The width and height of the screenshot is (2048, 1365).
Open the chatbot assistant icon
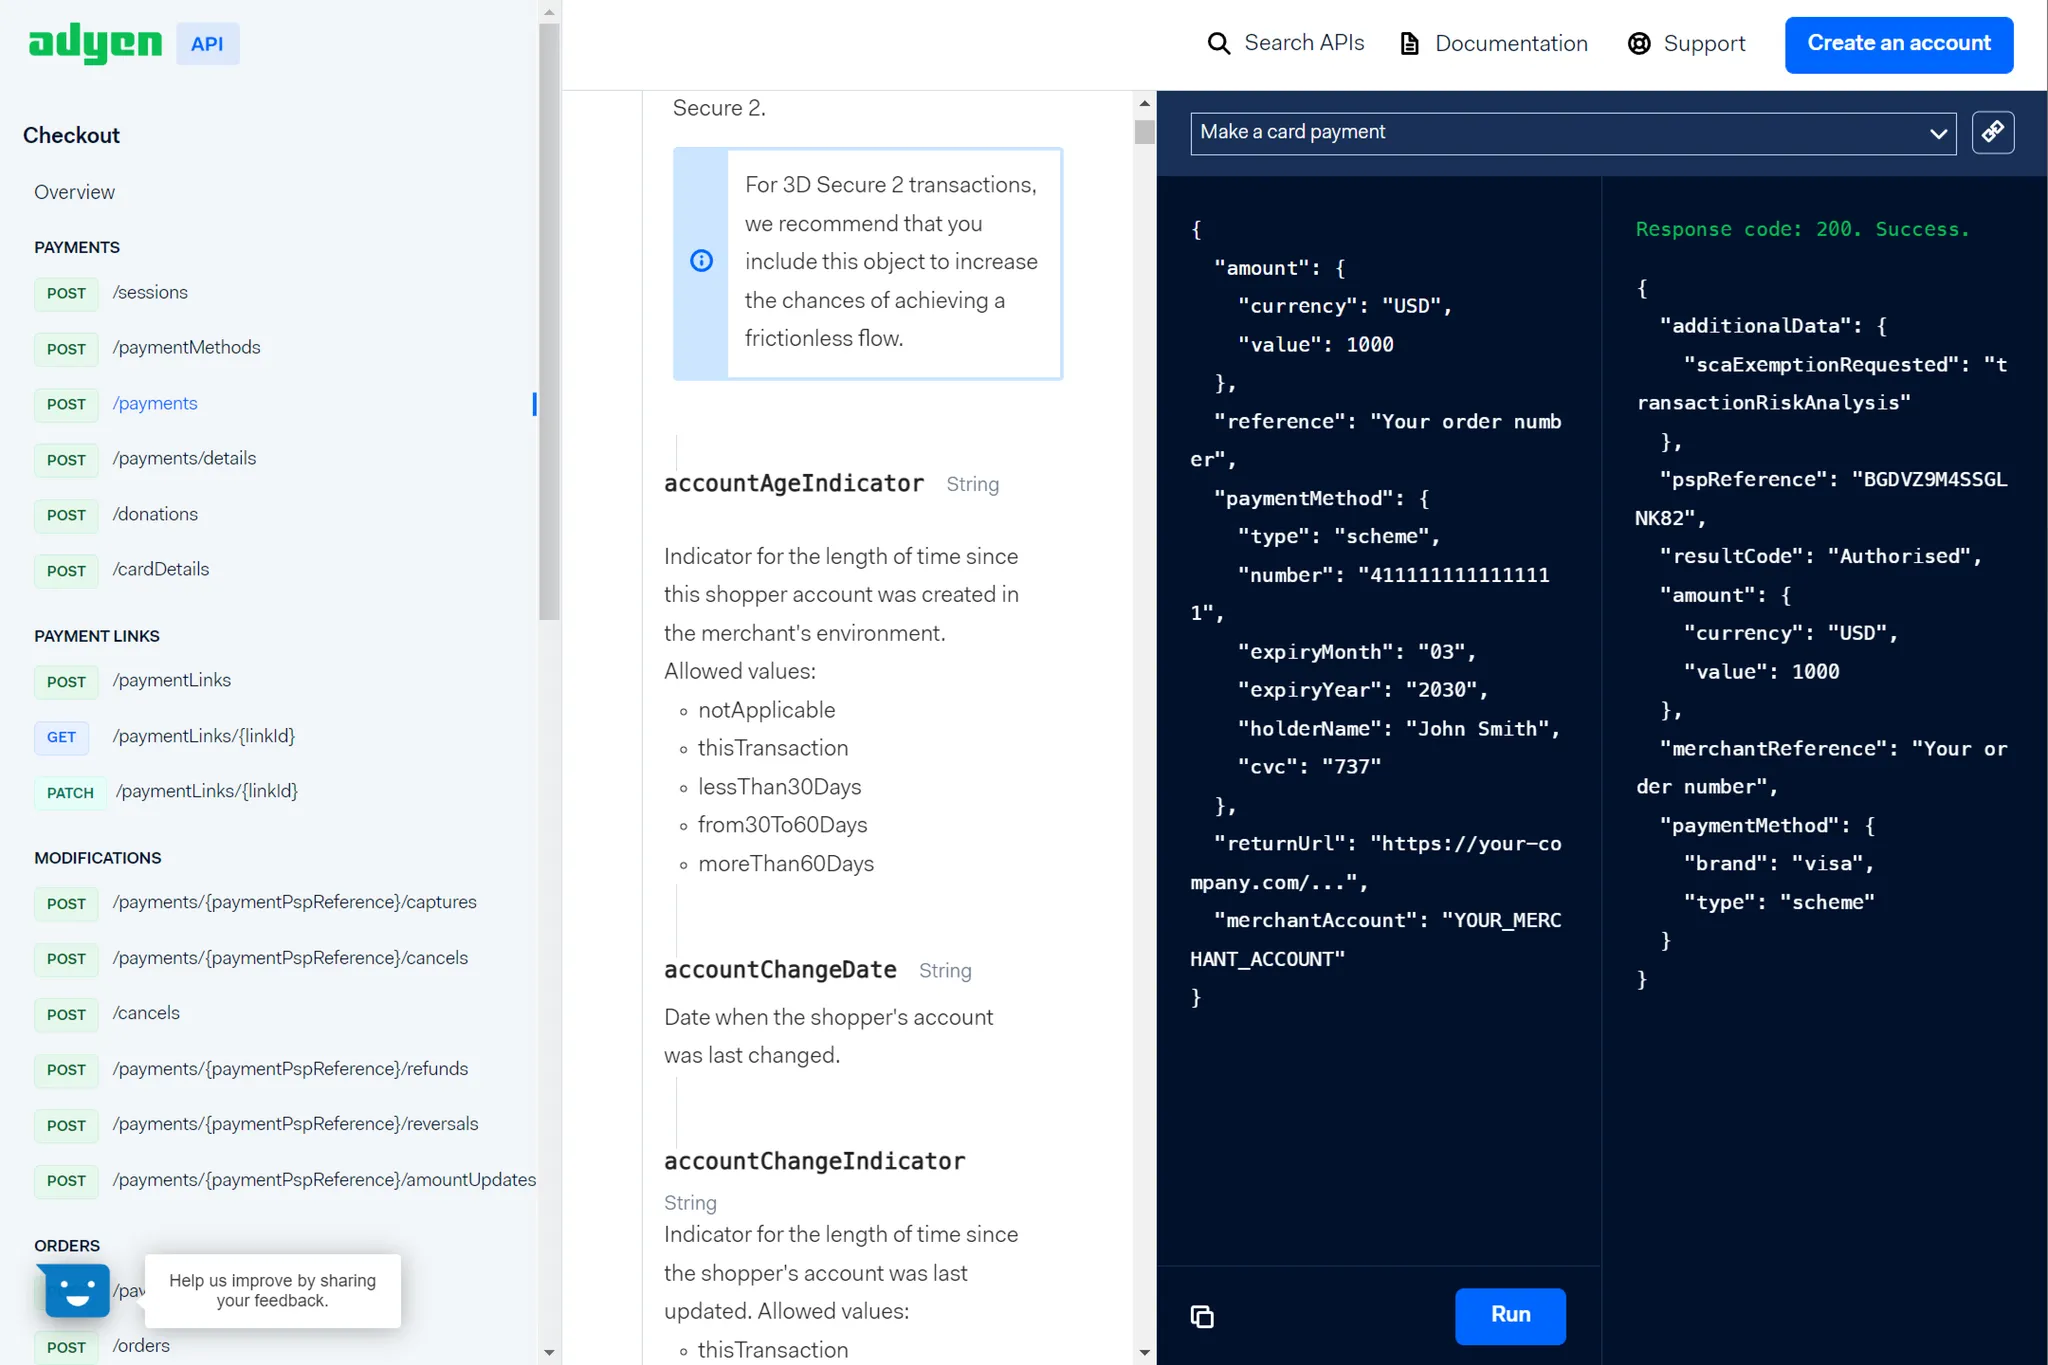click(75, 1291)
